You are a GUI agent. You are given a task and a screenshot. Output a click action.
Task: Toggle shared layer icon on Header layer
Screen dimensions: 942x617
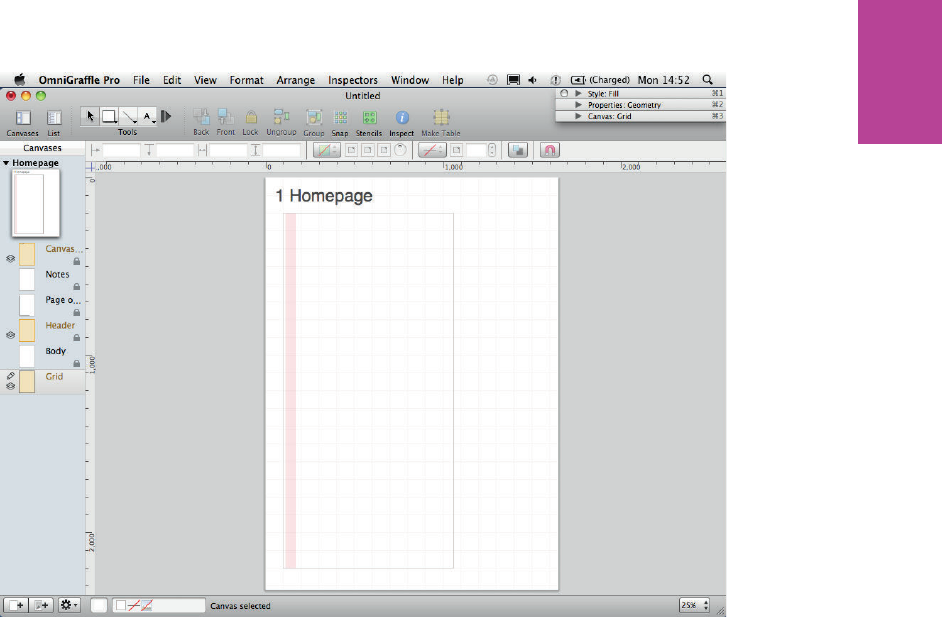(x=10, y=335)
